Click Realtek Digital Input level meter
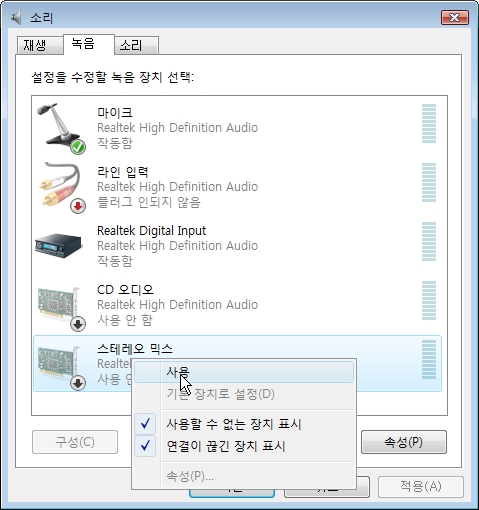The image size is (479, 510). pos(429,241)
